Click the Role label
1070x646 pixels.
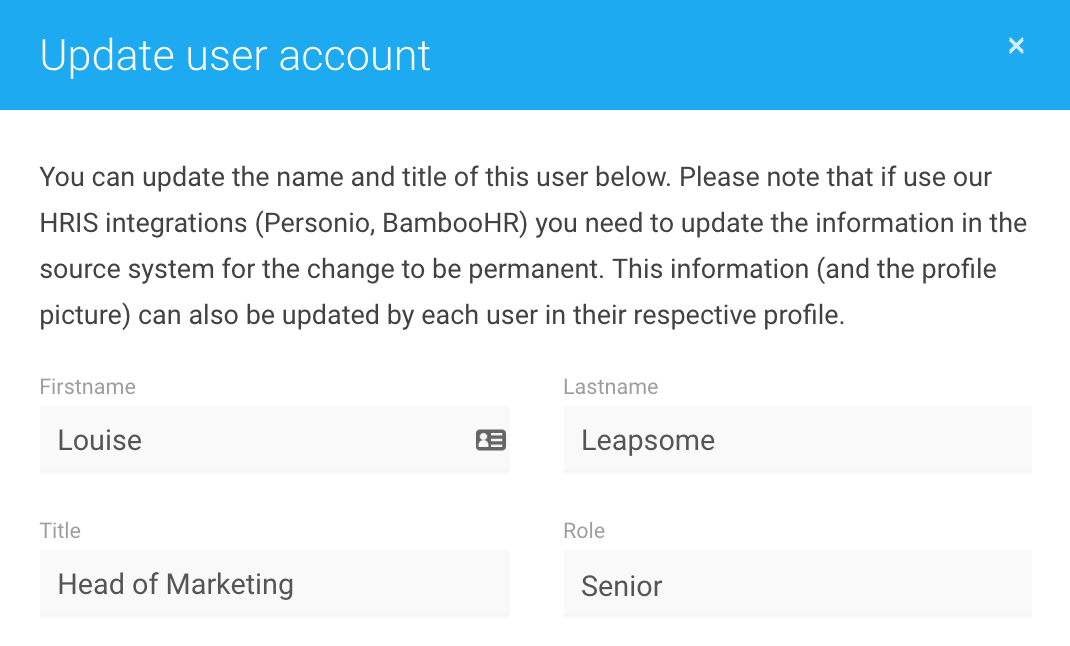(x=584, y=531)
